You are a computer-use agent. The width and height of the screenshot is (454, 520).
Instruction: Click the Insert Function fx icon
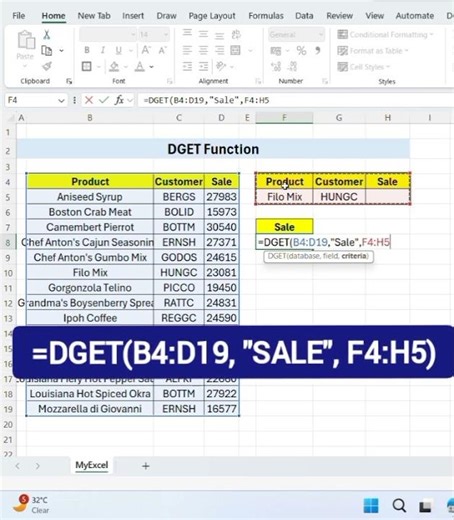pos(119,100)
